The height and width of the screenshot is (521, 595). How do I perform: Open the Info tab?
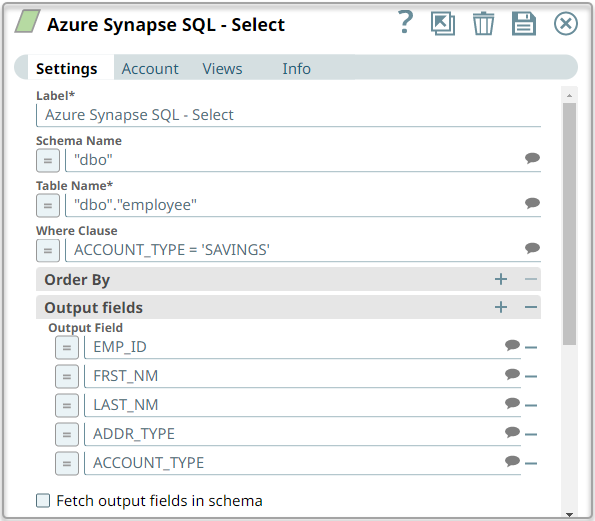coord(296,69)
